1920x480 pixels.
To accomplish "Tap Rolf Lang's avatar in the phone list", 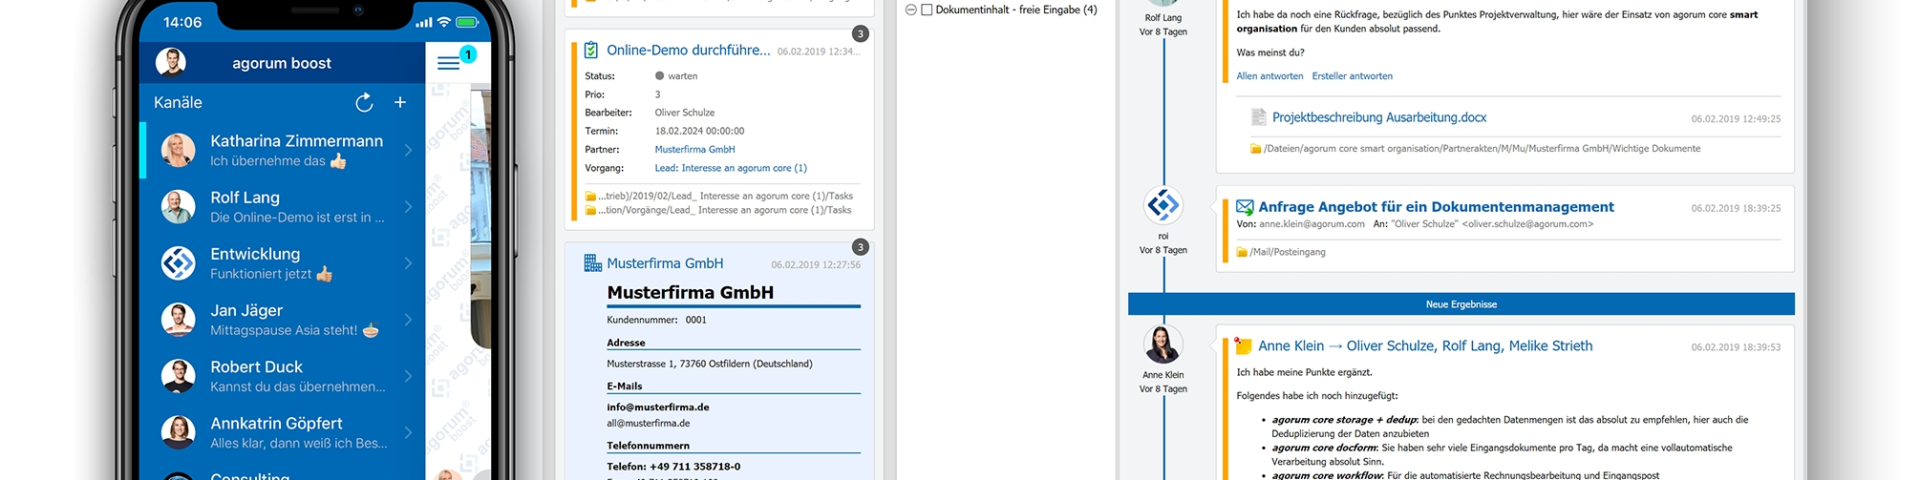I will (178, 207).
